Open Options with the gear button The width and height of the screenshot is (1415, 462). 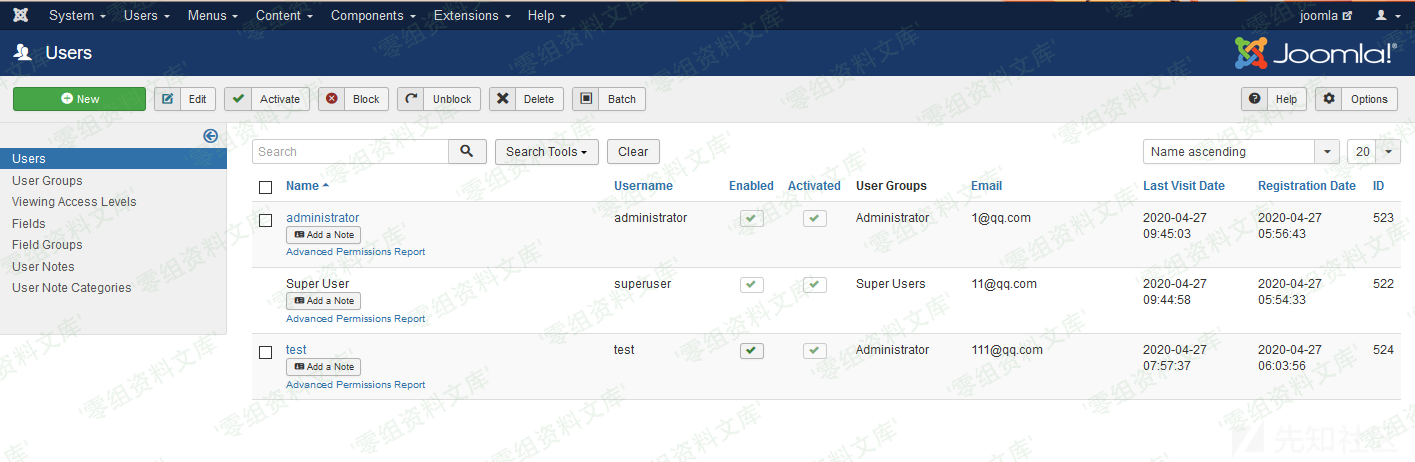click(1356, 99)
